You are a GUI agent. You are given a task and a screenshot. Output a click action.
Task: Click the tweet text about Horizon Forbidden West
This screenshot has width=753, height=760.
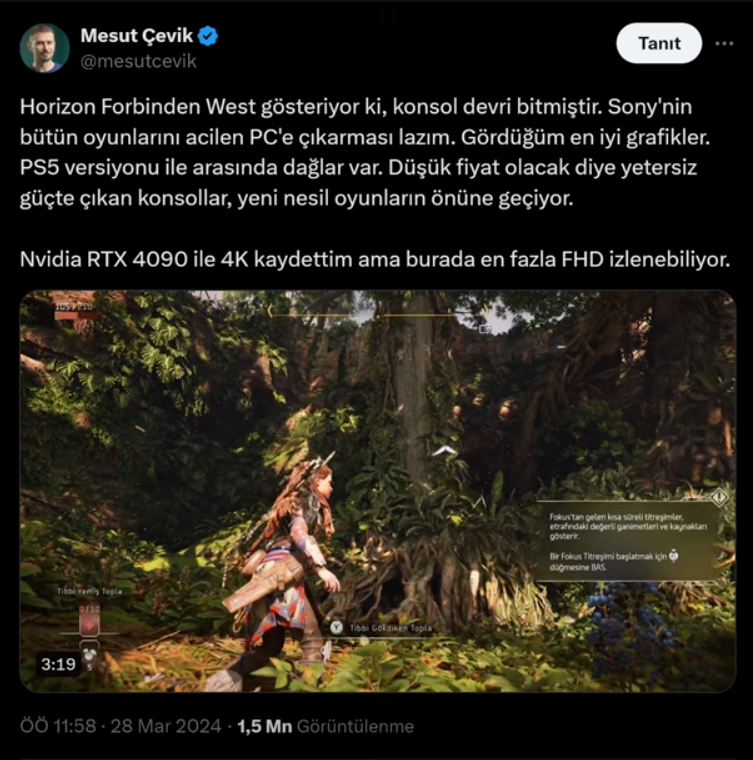click(375, 183)
